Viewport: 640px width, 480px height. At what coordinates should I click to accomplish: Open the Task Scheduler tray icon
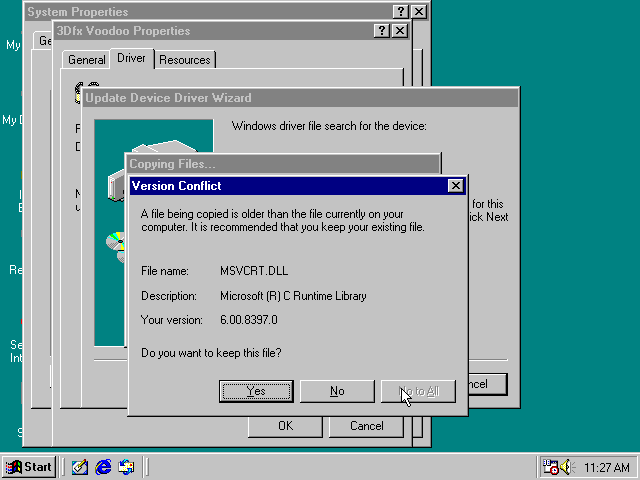pyautogui.click(x=550, y=467)
